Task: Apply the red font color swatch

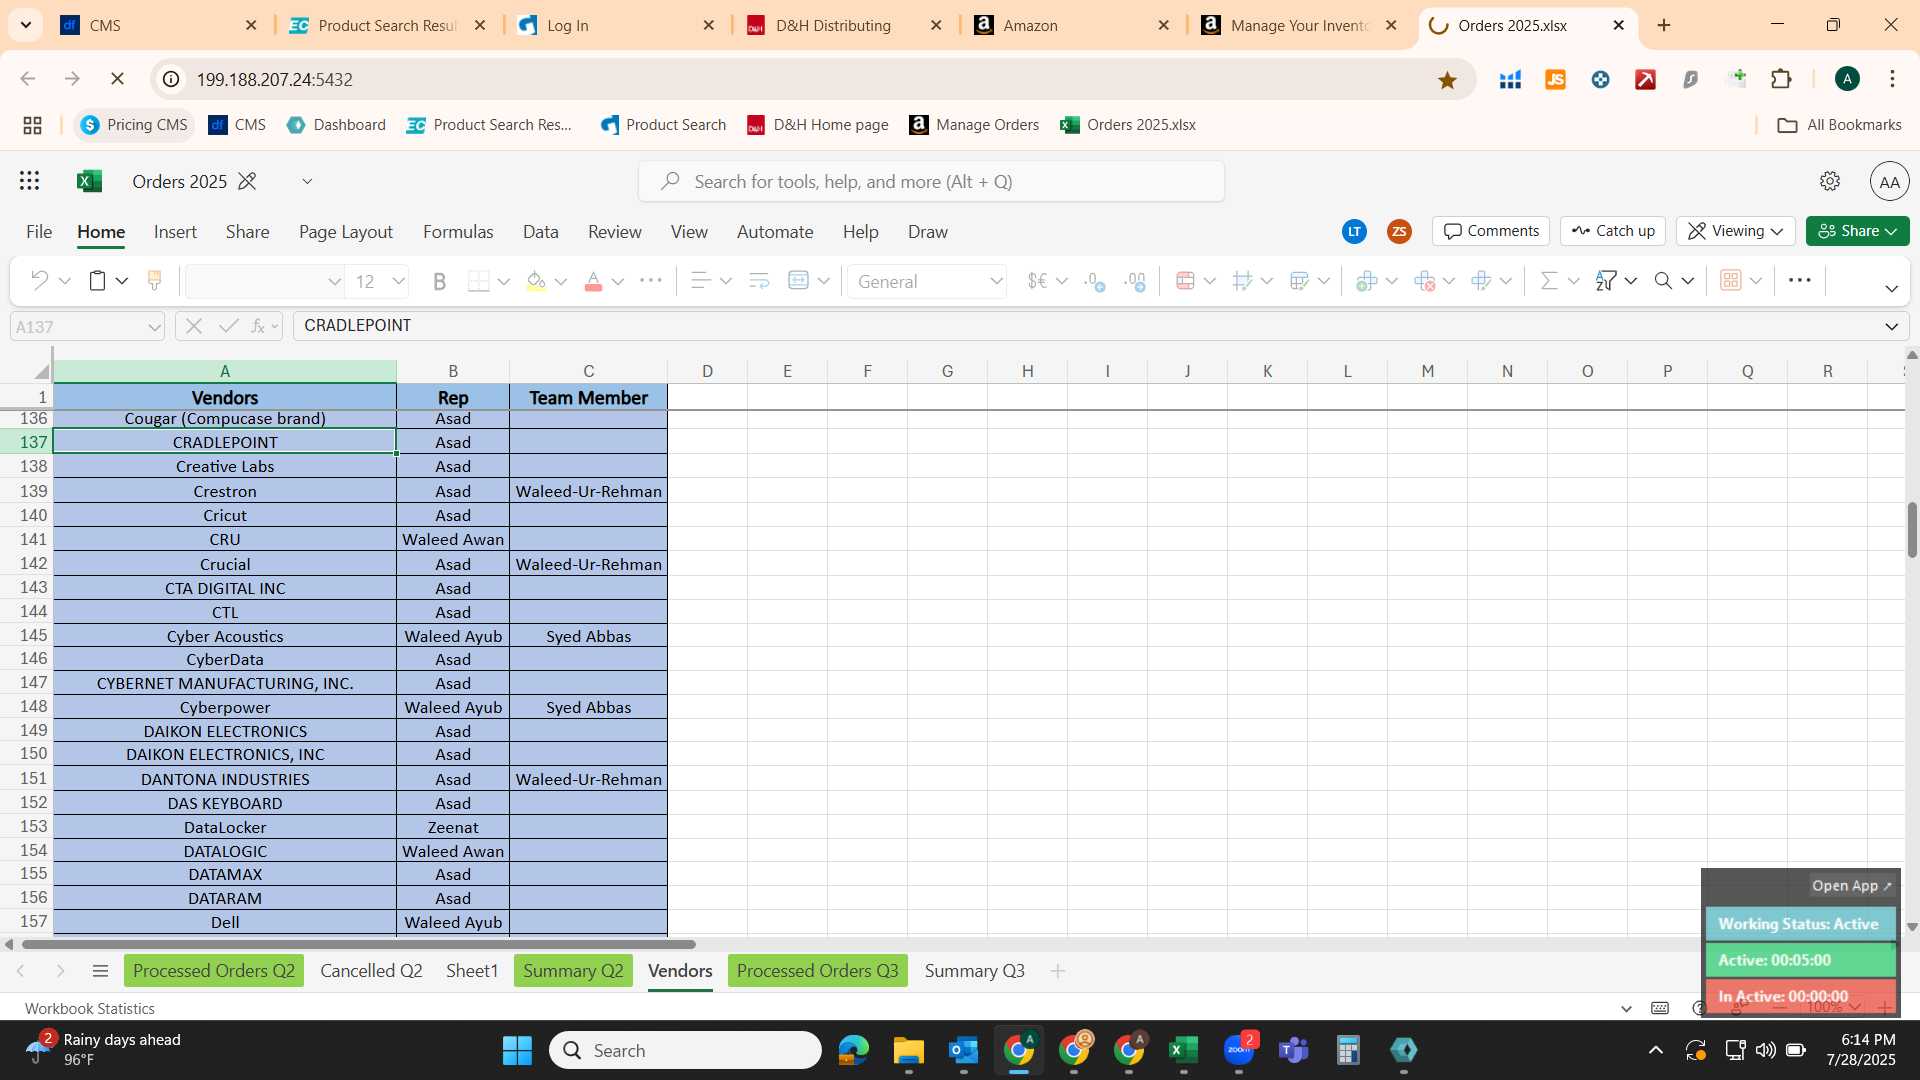Action: point(593,281)
